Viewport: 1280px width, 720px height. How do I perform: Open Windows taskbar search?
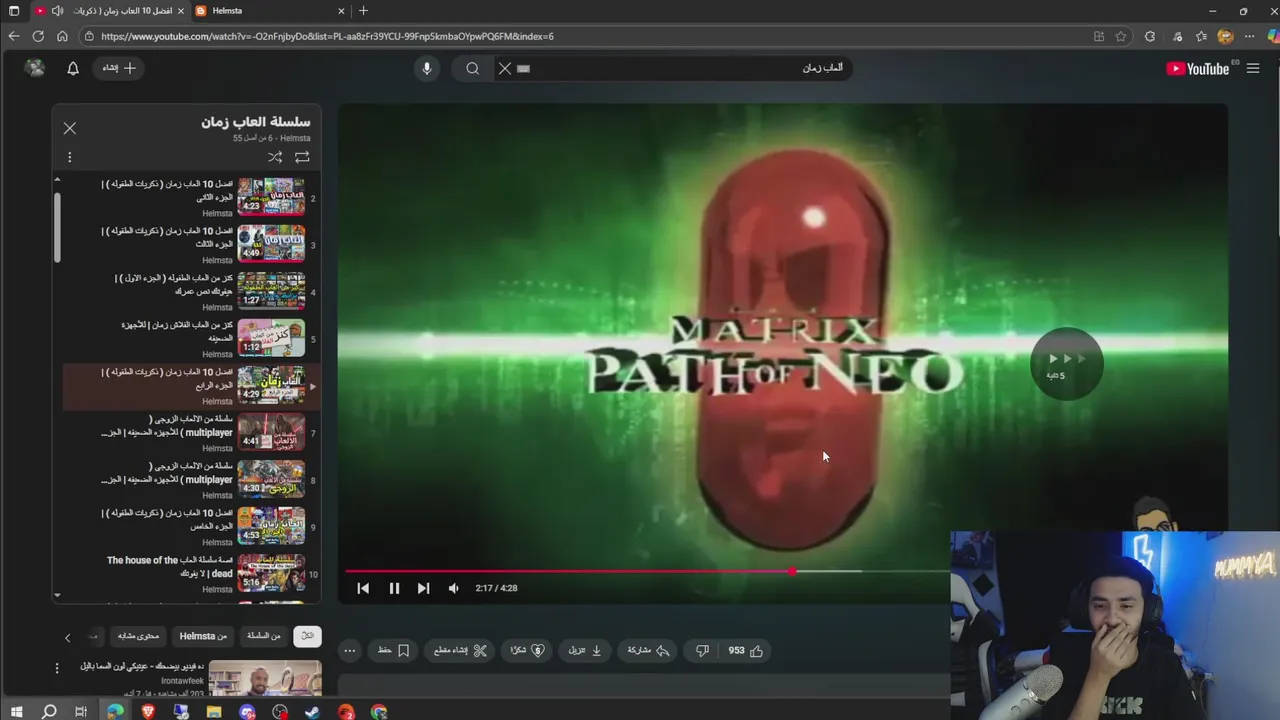click(x=49, y=712)
